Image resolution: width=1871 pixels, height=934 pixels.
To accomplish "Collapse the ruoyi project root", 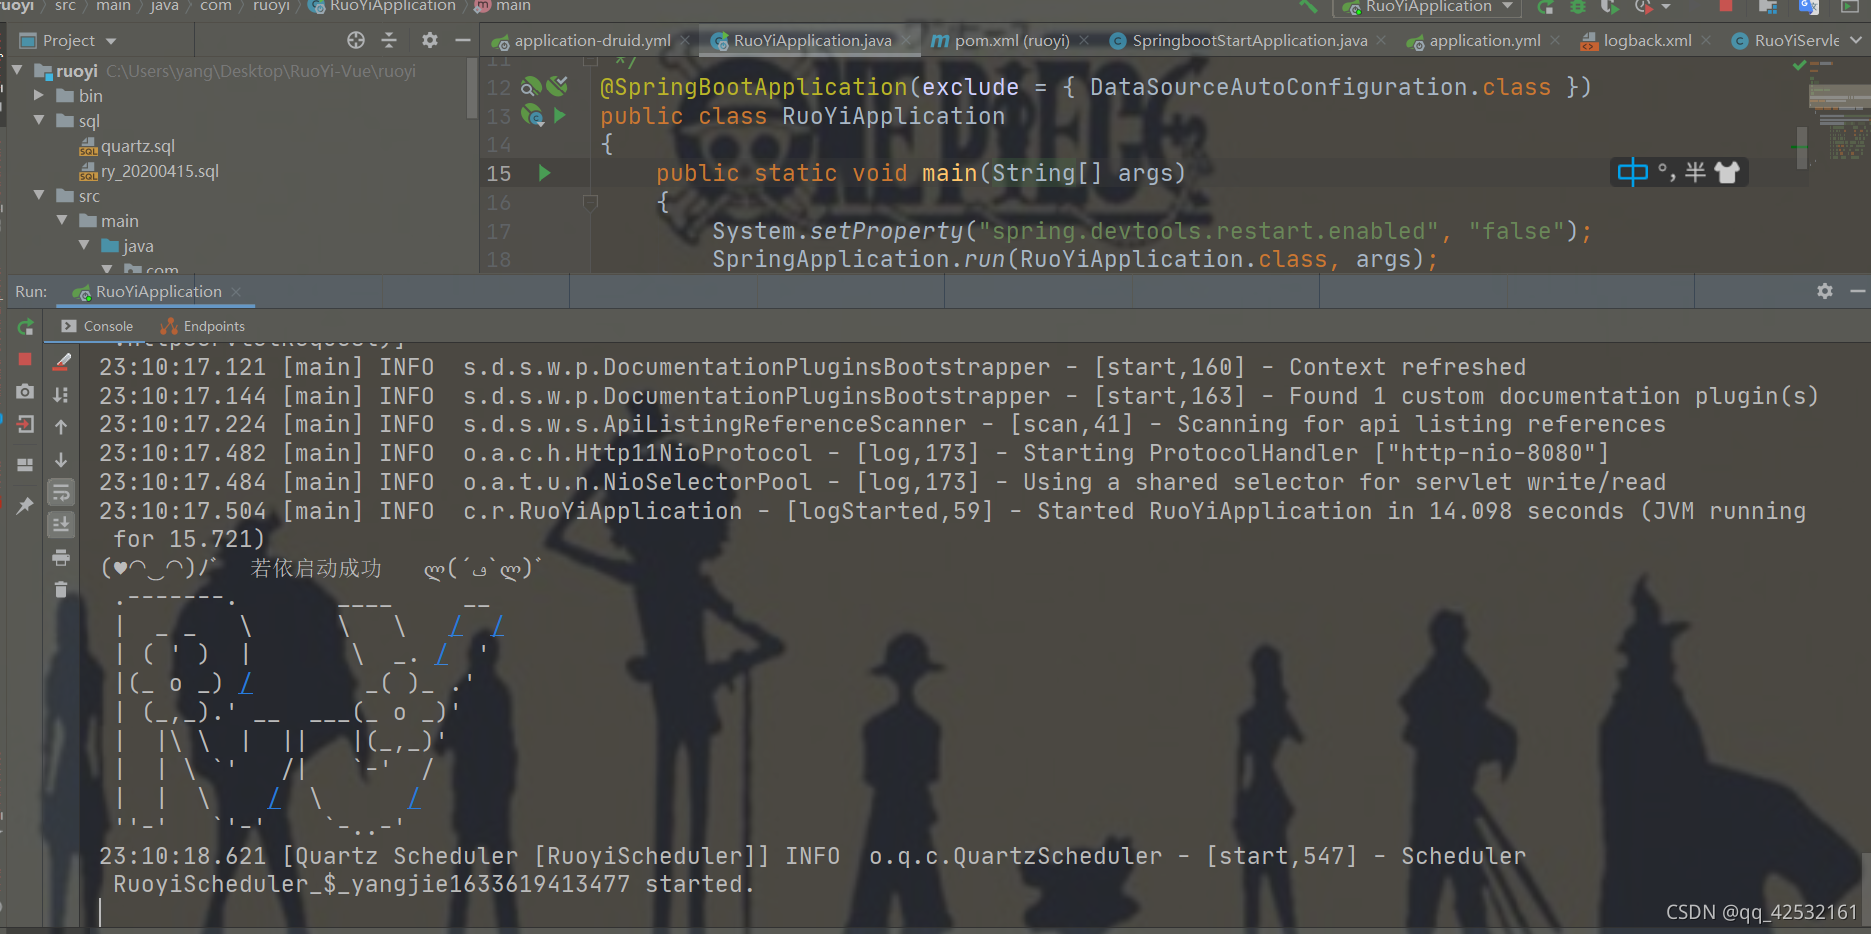I will click(x=17, y=70).
